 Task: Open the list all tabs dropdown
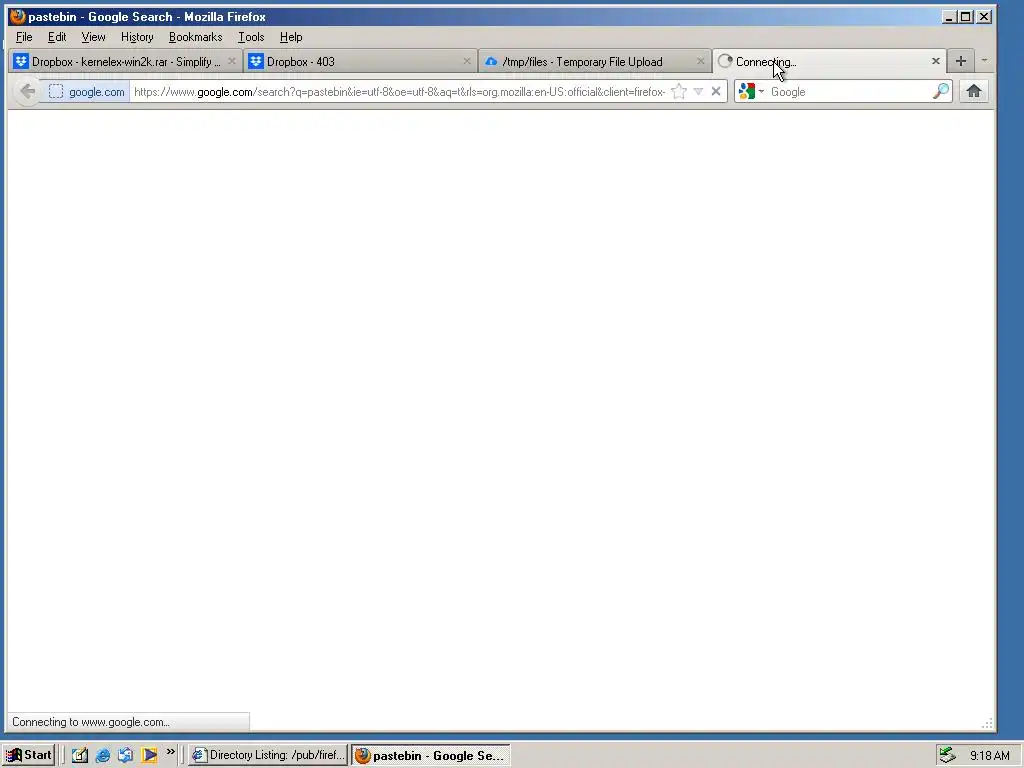pos(984,61)
